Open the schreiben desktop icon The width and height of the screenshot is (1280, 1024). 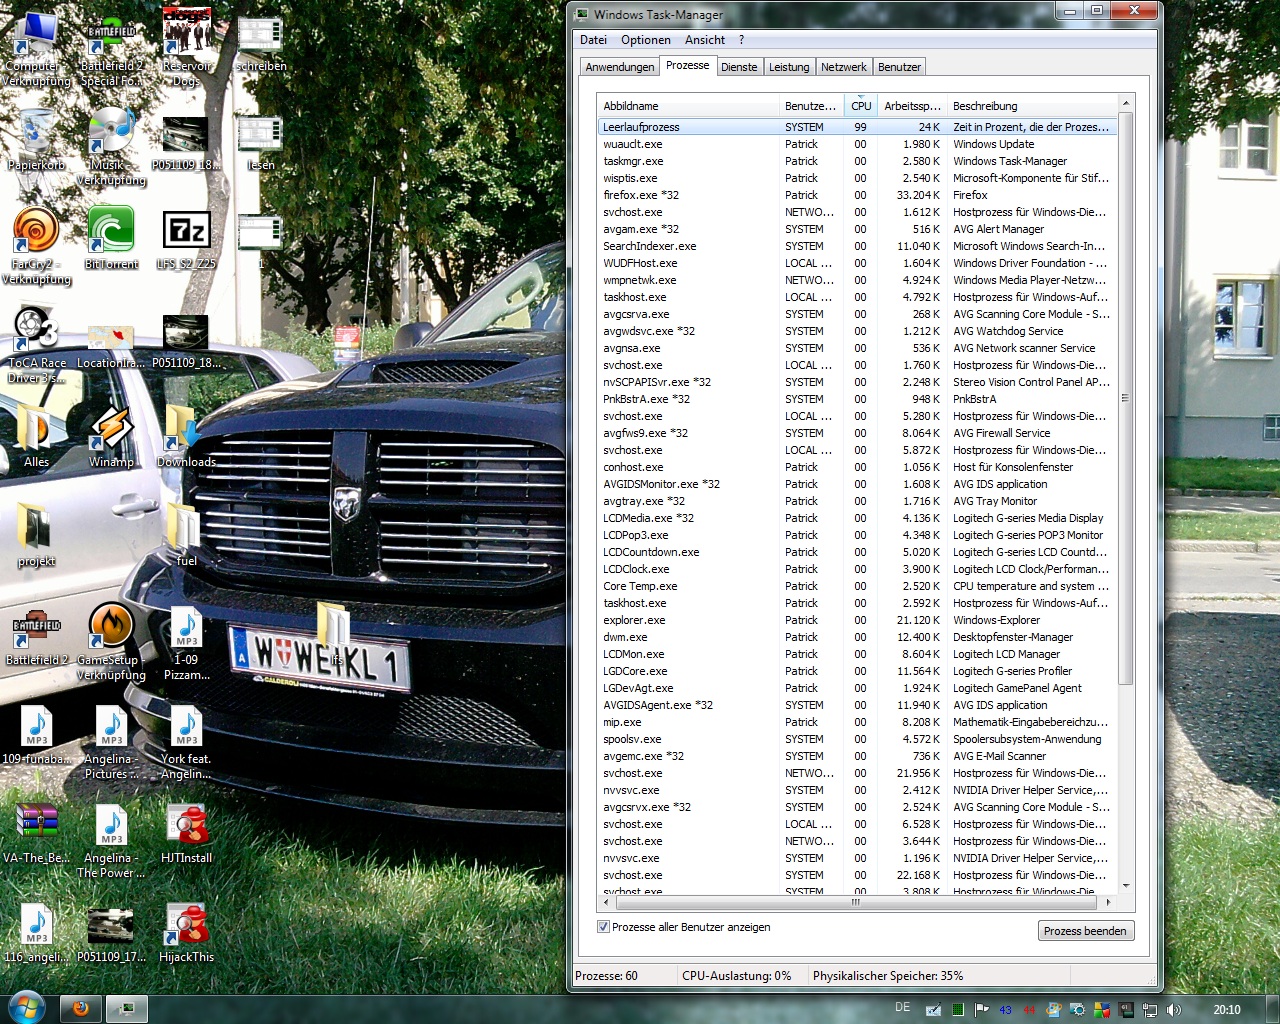(260, 44)
